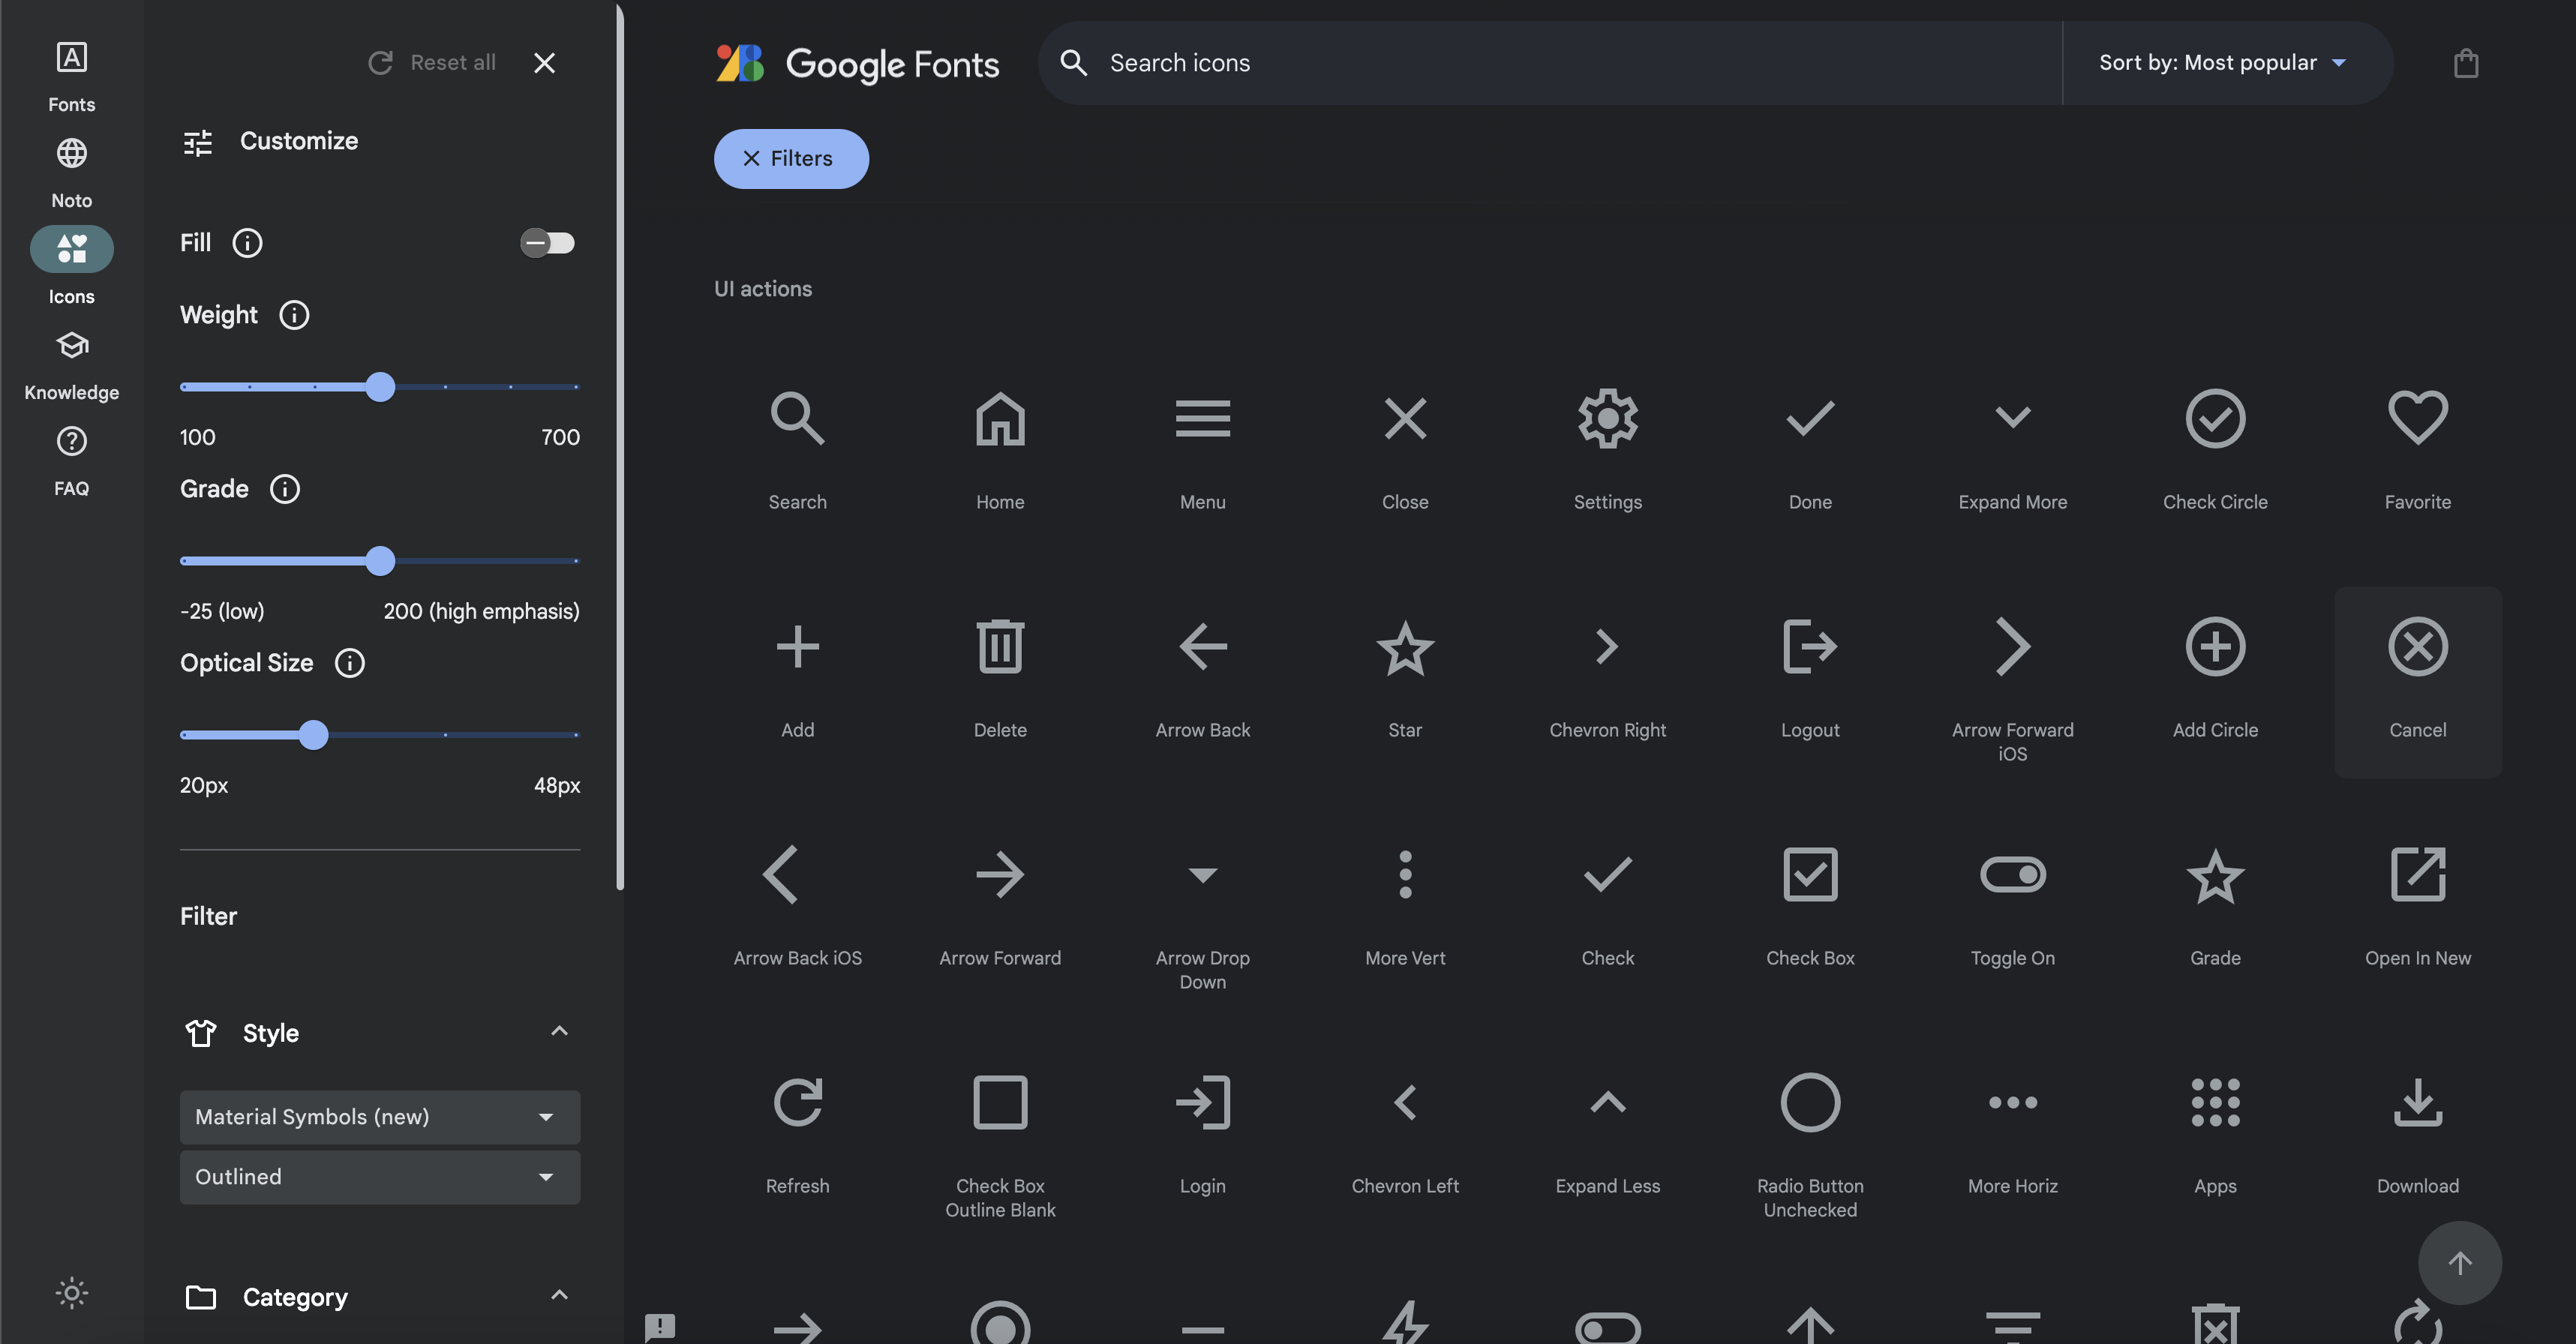Toggle the Fill switch
This screenshot has height=1344, width=2576.
tap(547, 243)
